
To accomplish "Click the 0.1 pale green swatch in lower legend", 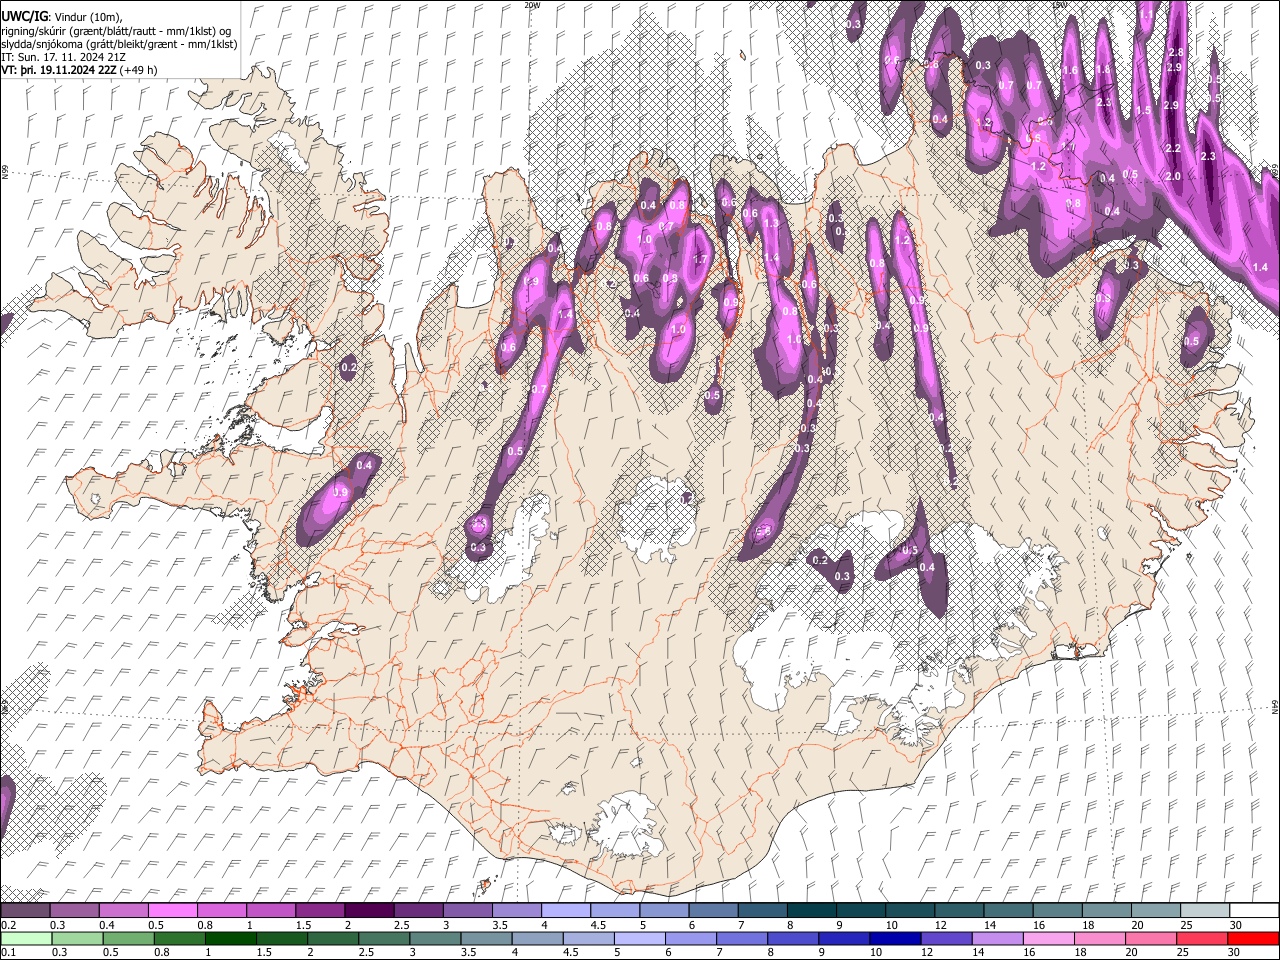I will (x=25, y=938).
